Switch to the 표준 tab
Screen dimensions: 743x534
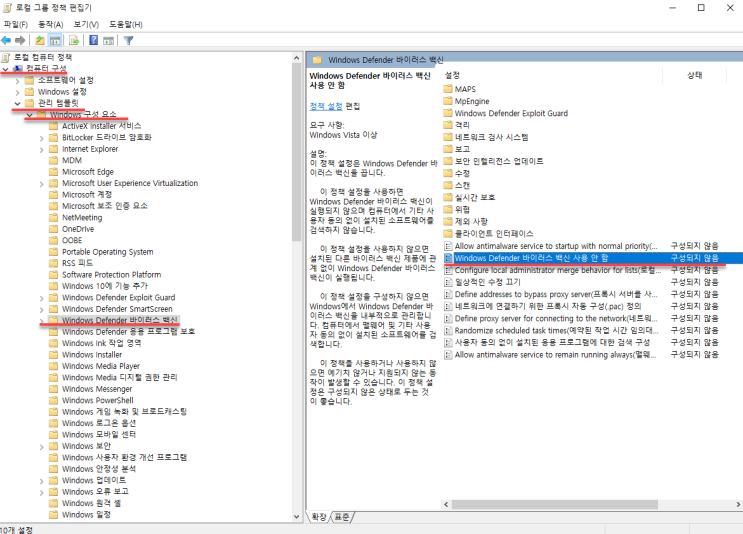[342, 516]
